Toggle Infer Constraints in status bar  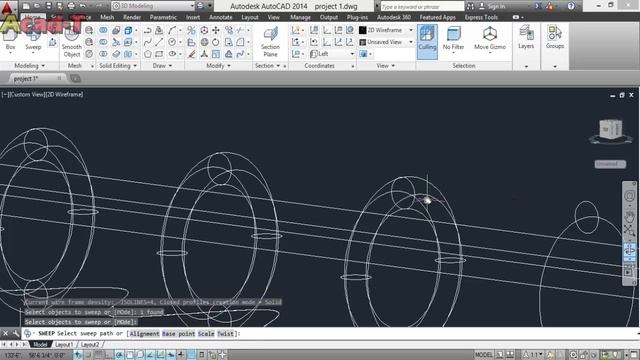click(78, 355)
